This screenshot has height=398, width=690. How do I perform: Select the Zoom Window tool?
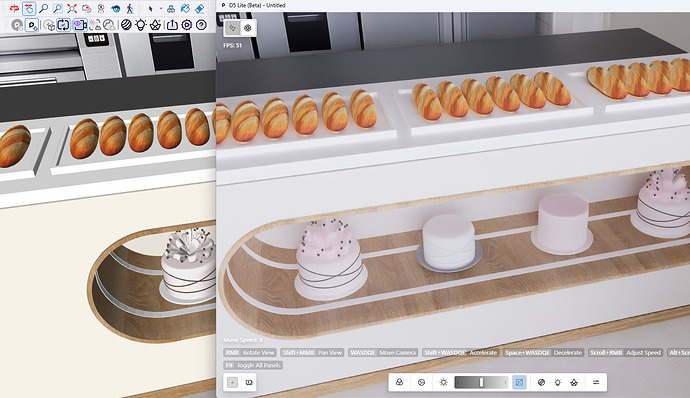(58, 8)
